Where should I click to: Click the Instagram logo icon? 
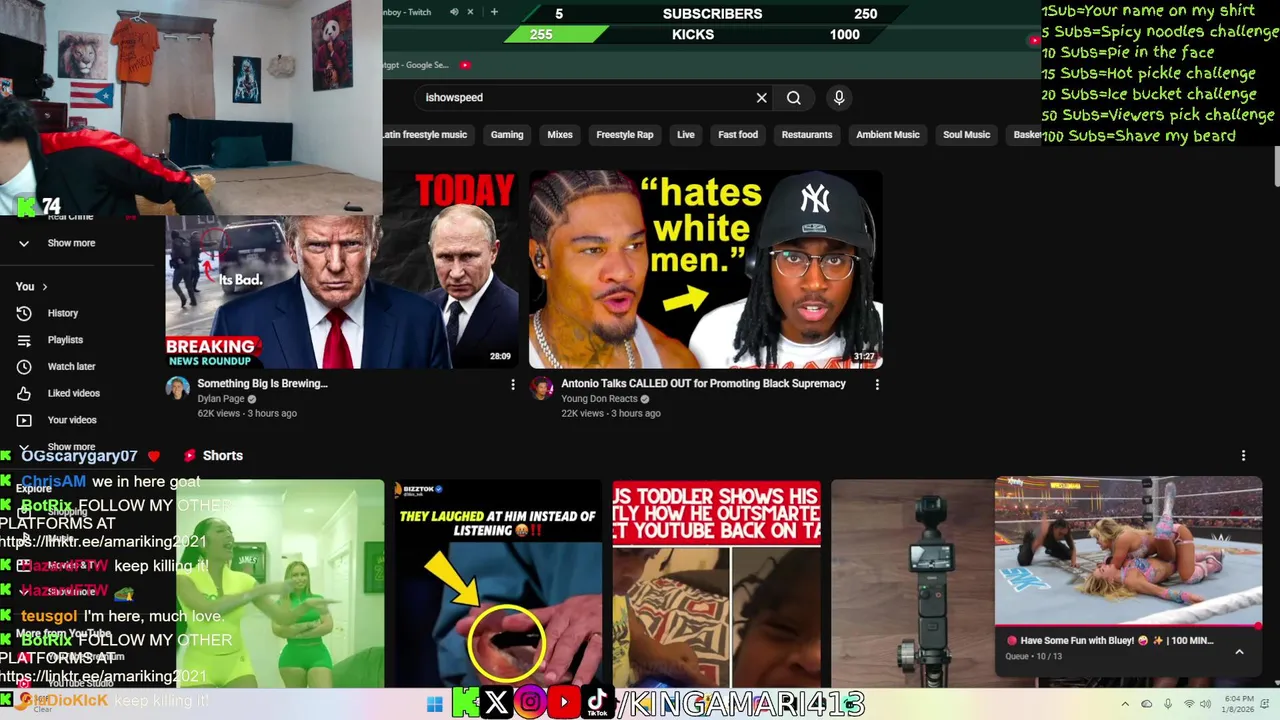pos(530,703)
